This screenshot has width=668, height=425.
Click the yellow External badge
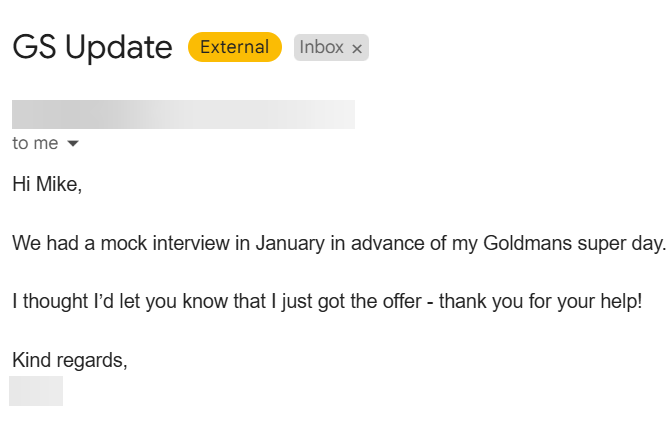click(x=234, y=47)
